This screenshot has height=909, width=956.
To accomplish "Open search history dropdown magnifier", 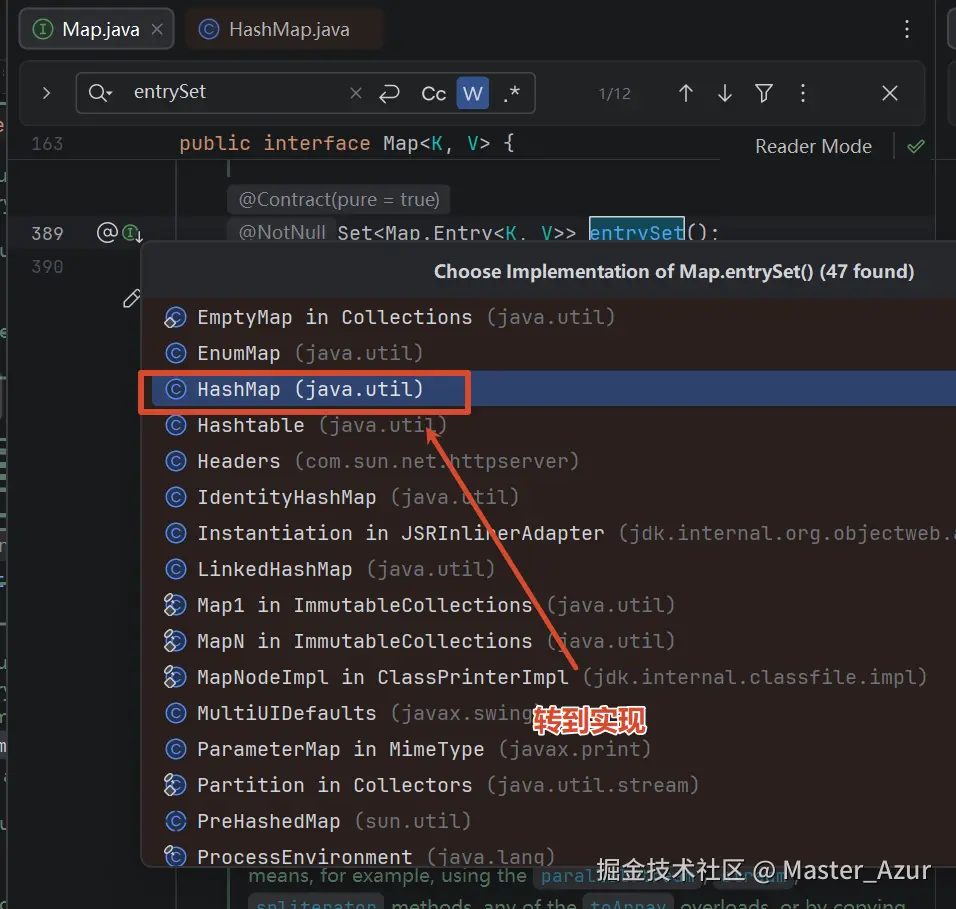I will tap(99, 93).
